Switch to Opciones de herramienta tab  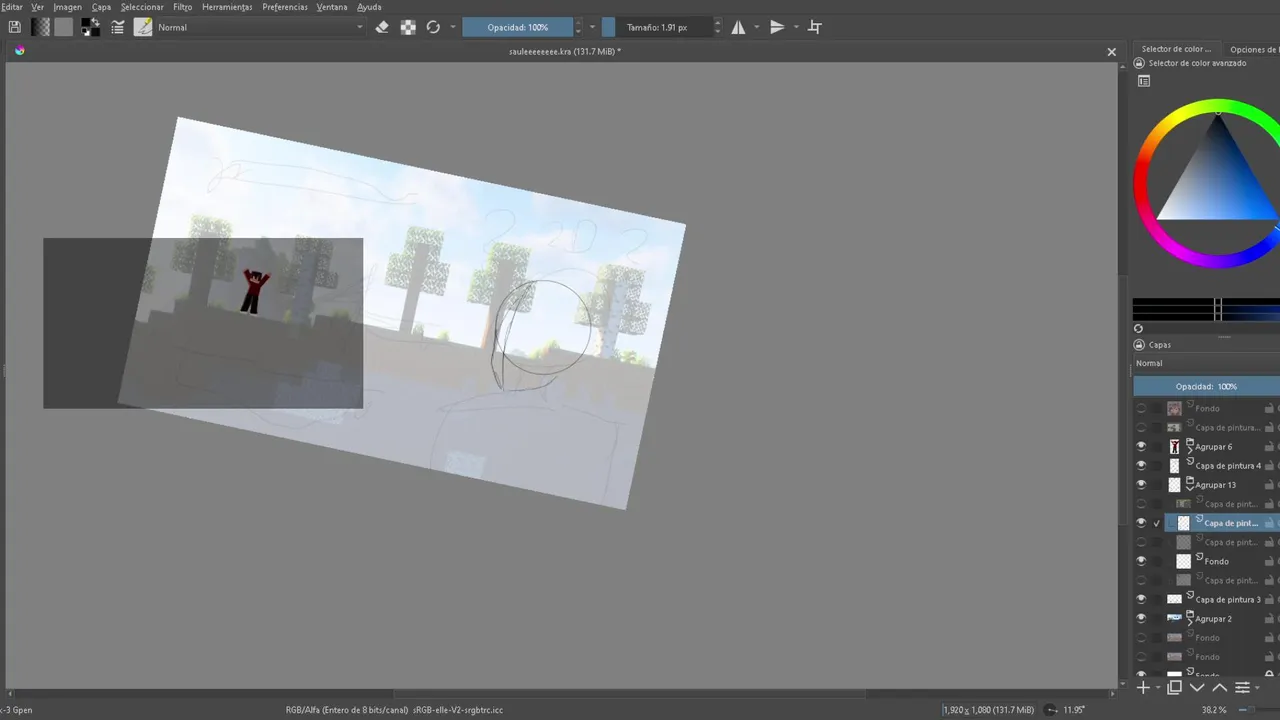tap(1252, 49)
